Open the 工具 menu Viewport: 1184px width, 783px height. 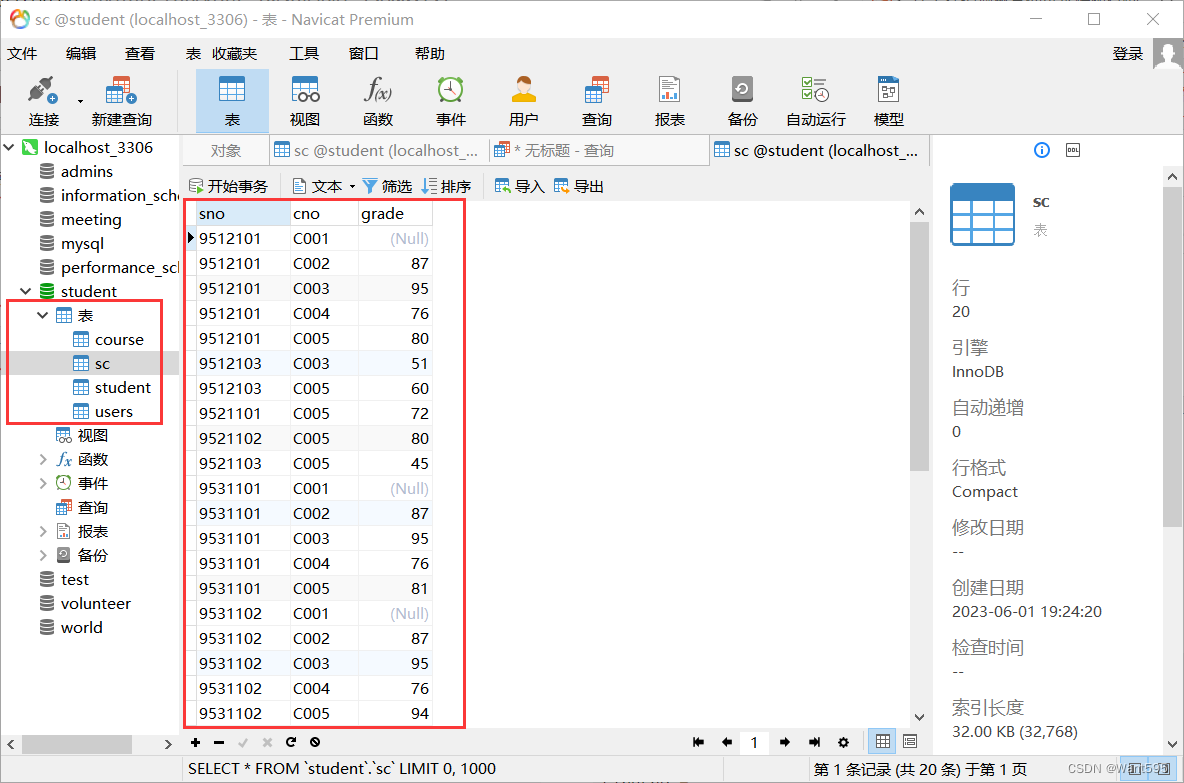coord(304,53)
